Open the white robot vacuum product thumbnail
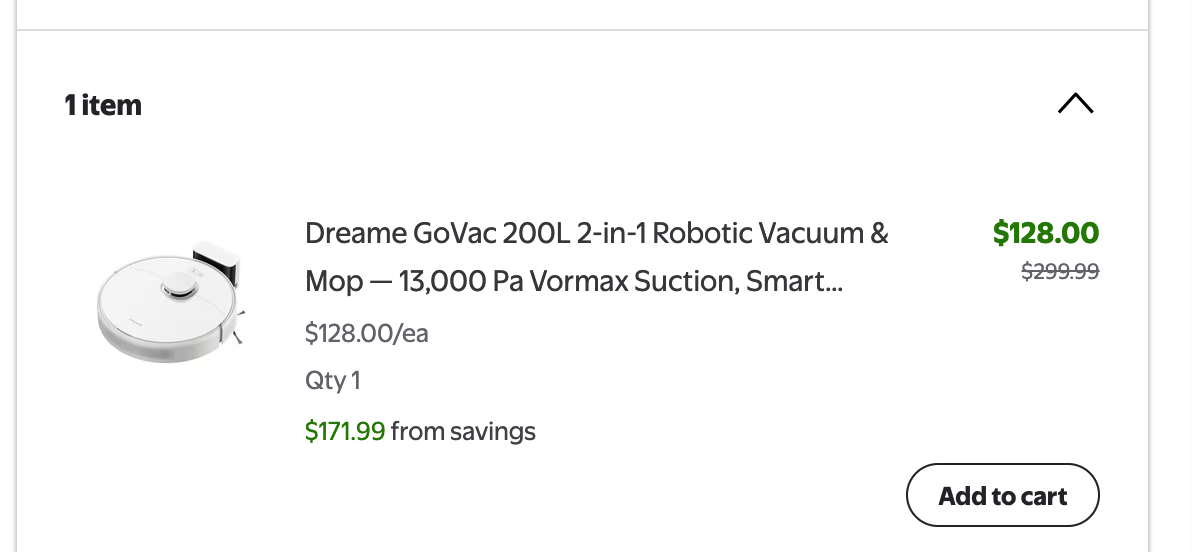The height and width of the screenshot is (552, 1192). 170,301
